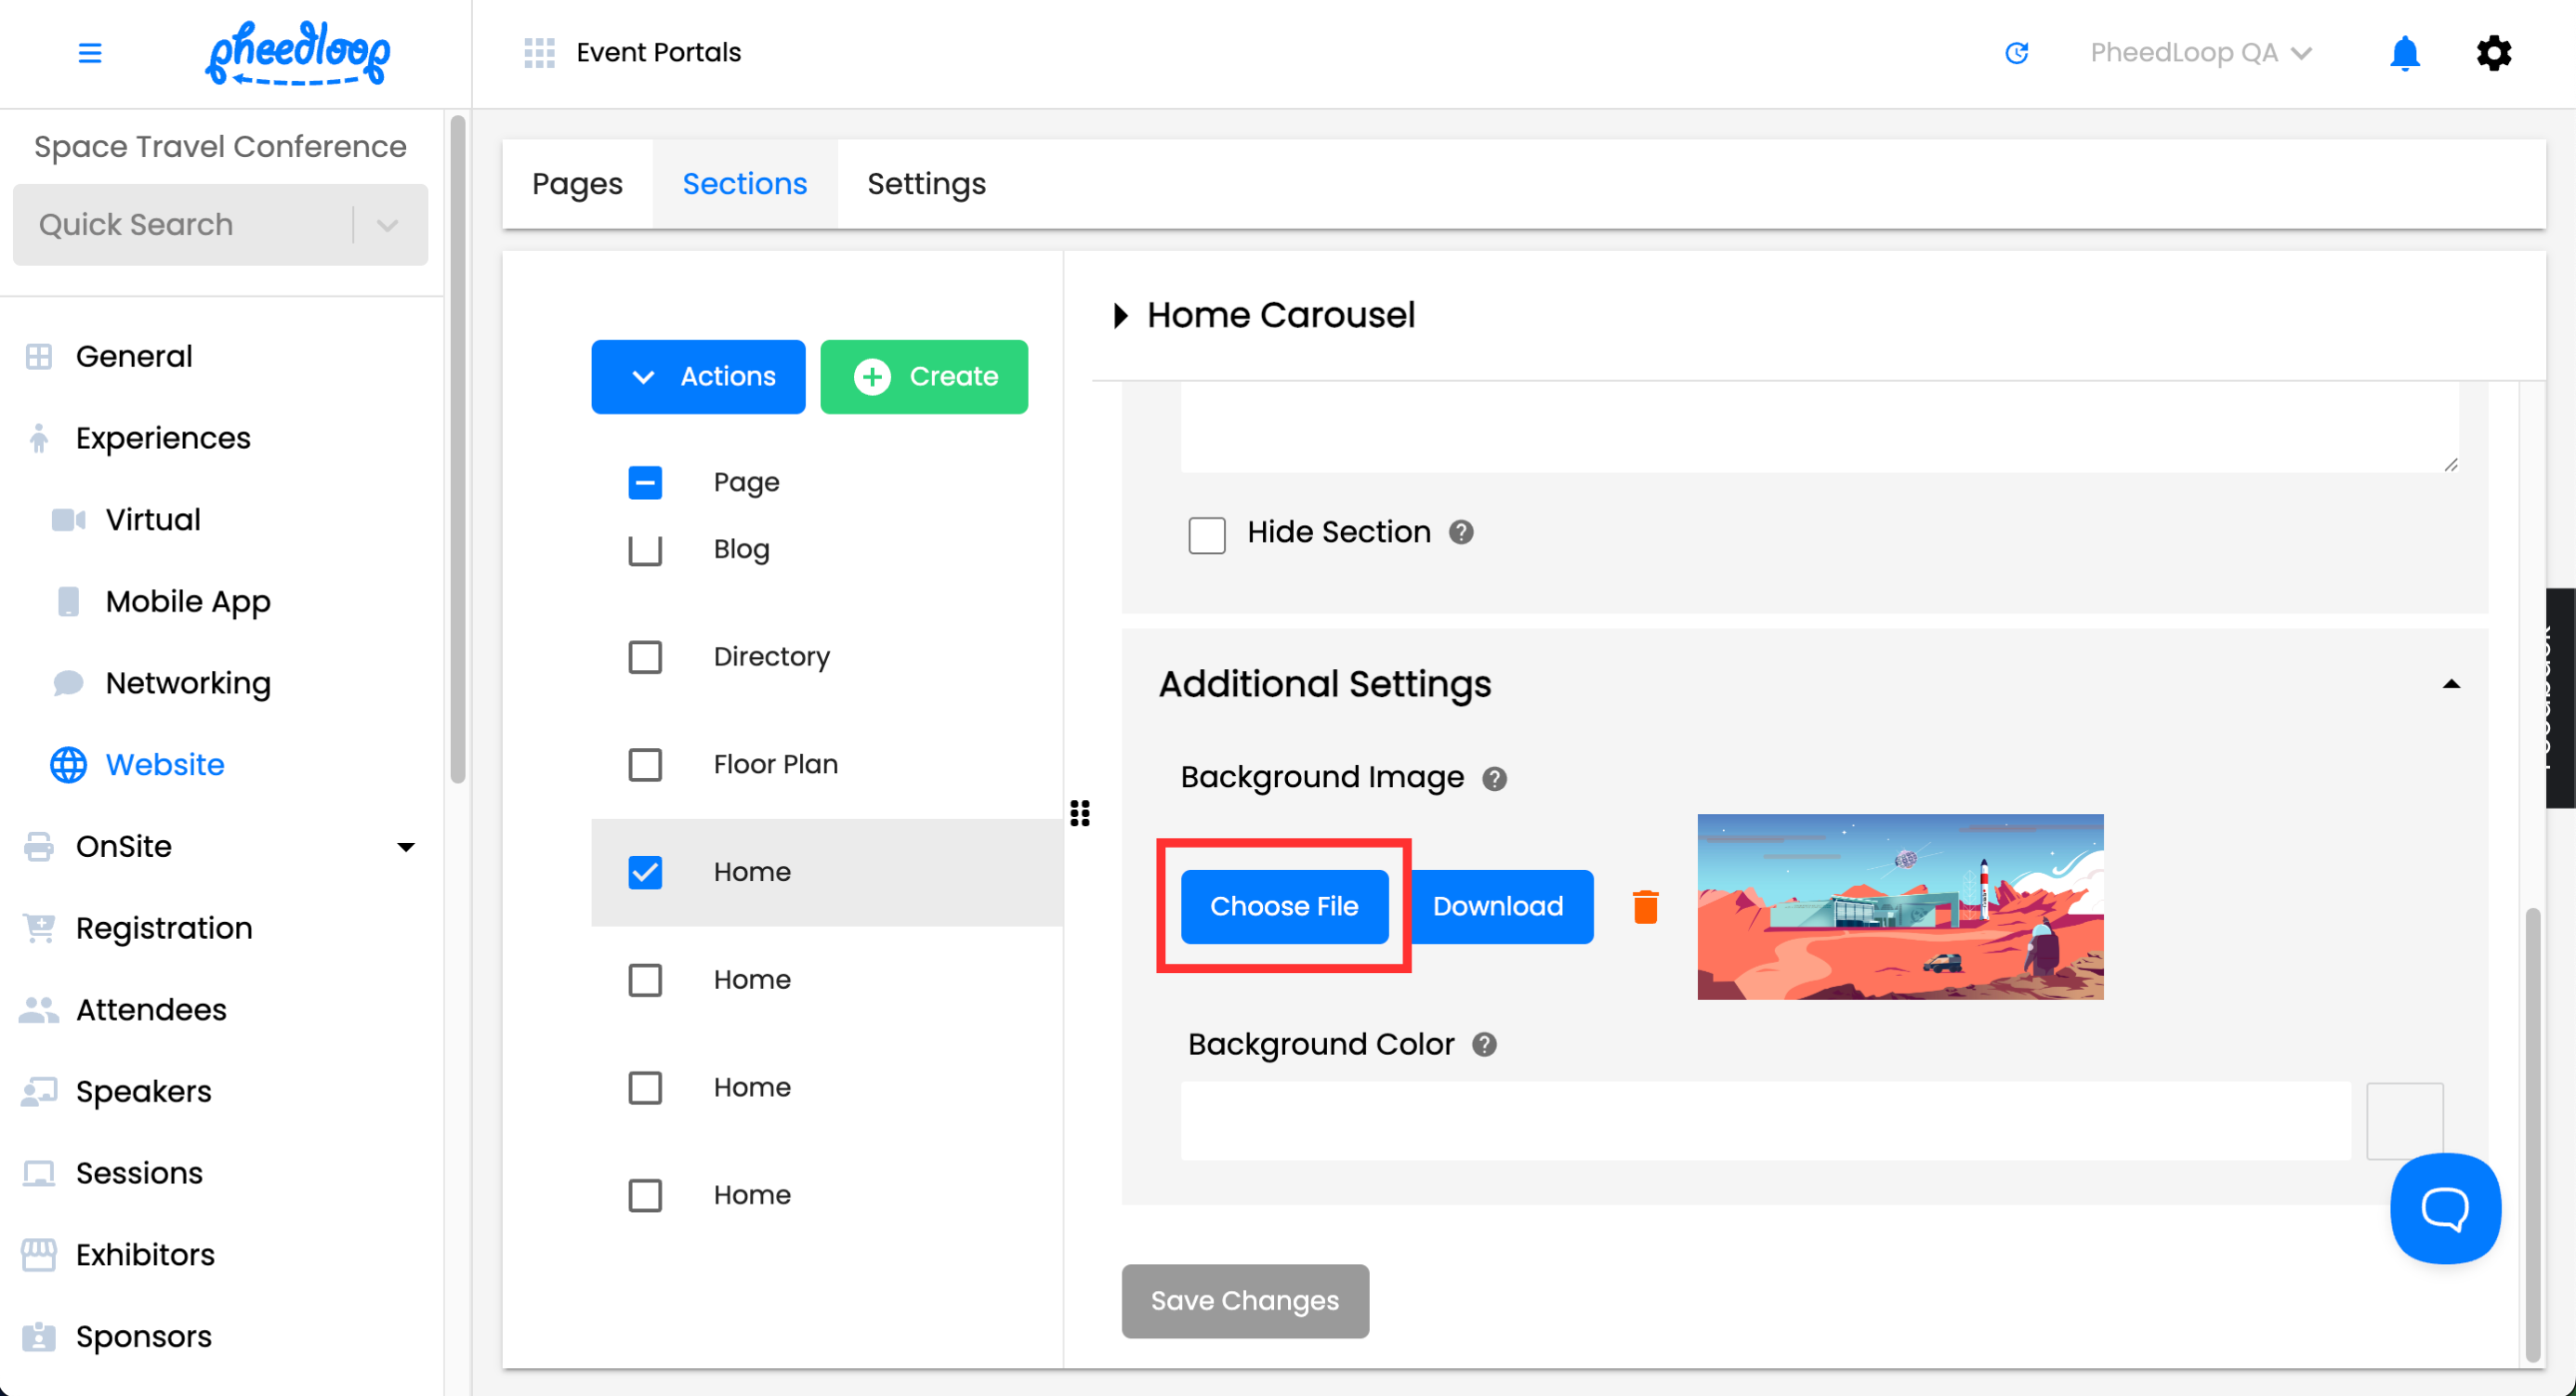Click the Networking chat bubble icon
The height and width of the screenshot is (1396, 2576).
(x=68, y=683)
